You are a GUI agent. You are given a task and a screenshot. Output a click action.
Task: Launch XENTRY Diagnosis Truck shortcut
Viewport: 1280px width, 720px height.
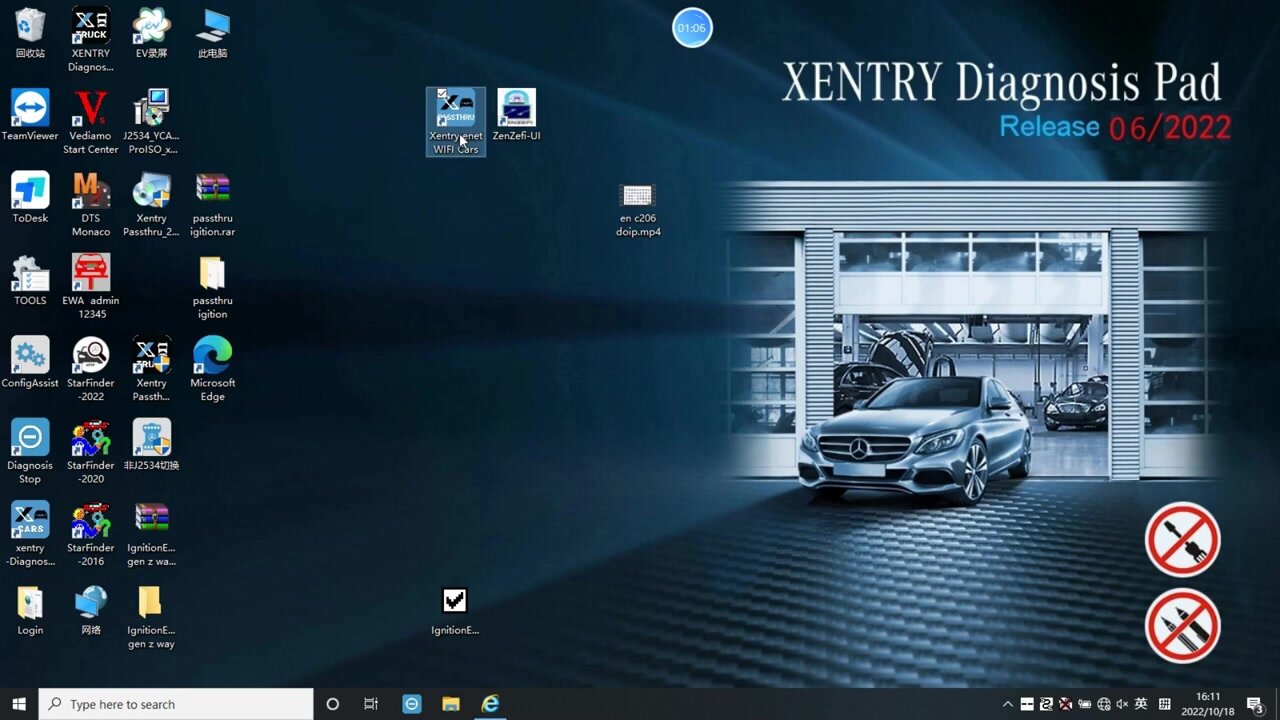(91, 40)
